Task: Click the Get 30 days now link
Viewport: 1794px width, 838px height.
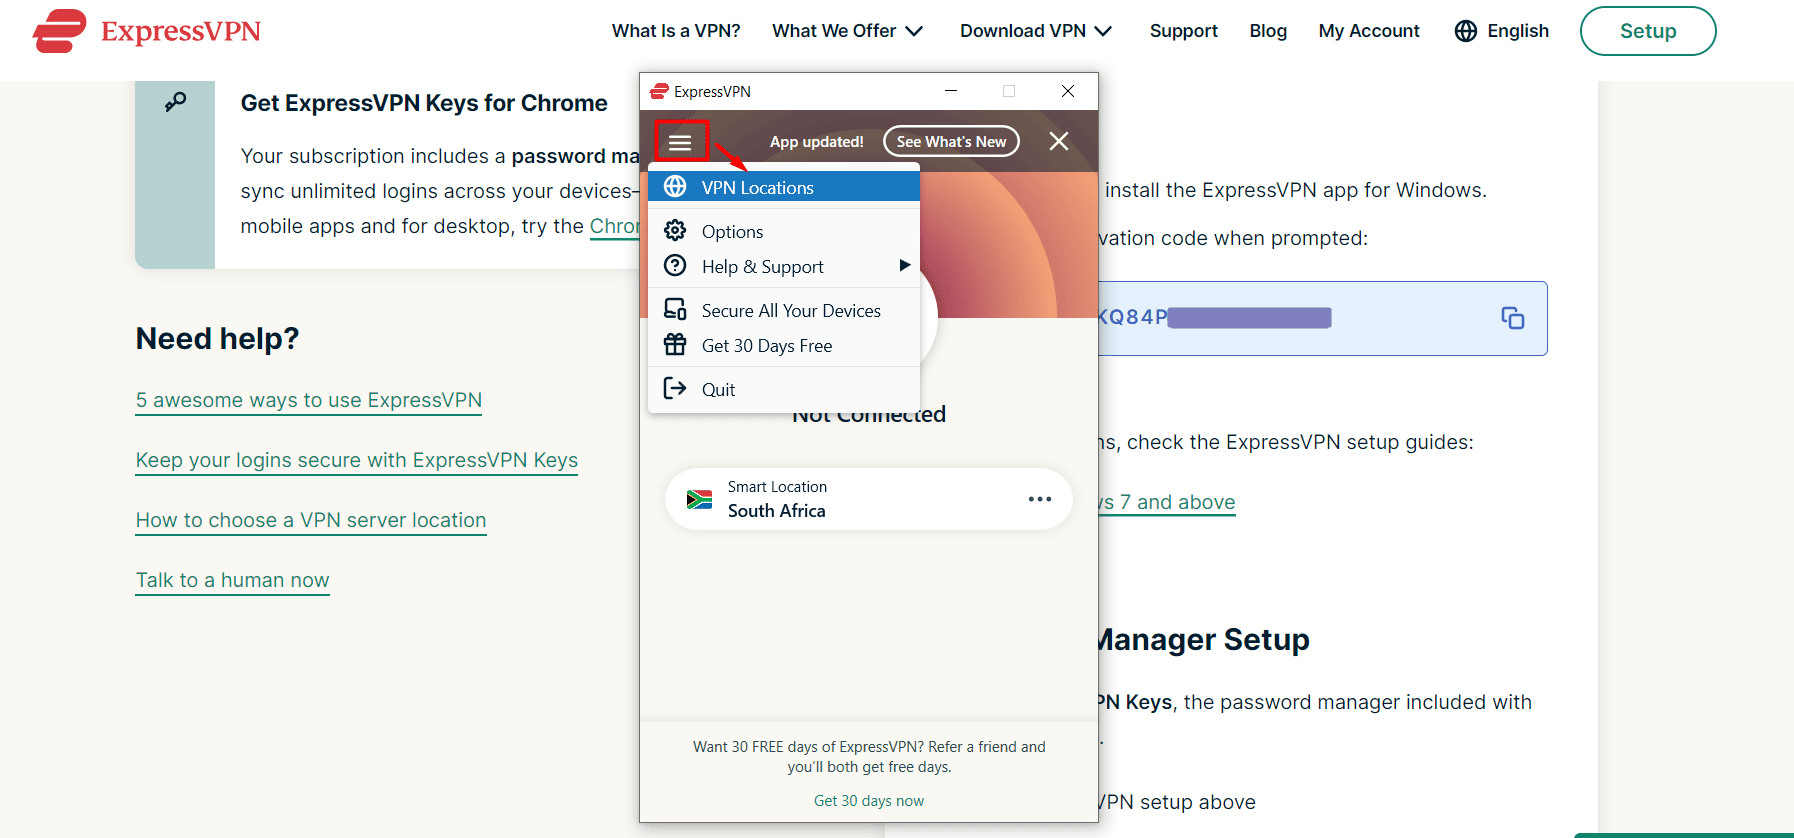Action: click(868, 801)
